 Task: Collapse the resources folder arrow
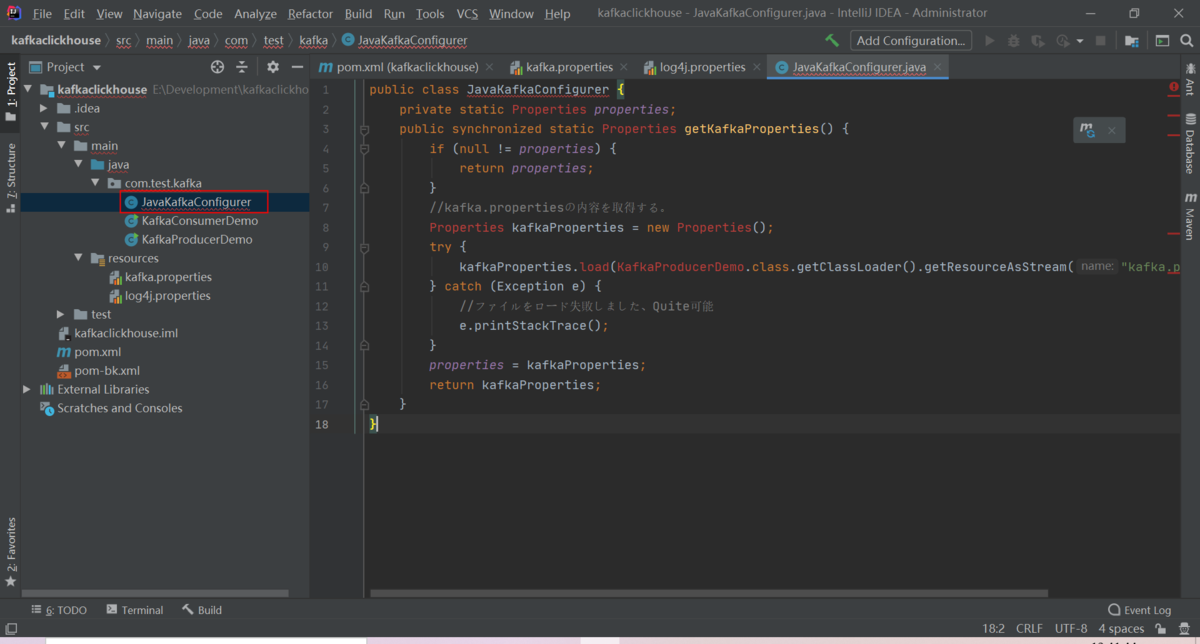78,258
